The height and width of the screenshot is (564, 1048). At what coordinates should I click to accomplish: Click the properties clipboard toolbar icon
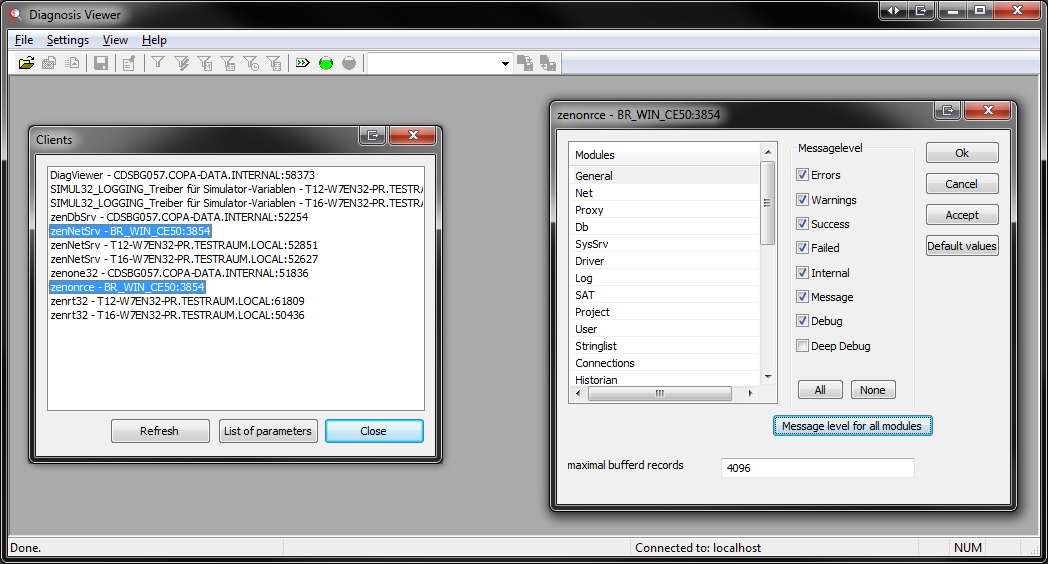pyautogui.click(x=129, y=63)
